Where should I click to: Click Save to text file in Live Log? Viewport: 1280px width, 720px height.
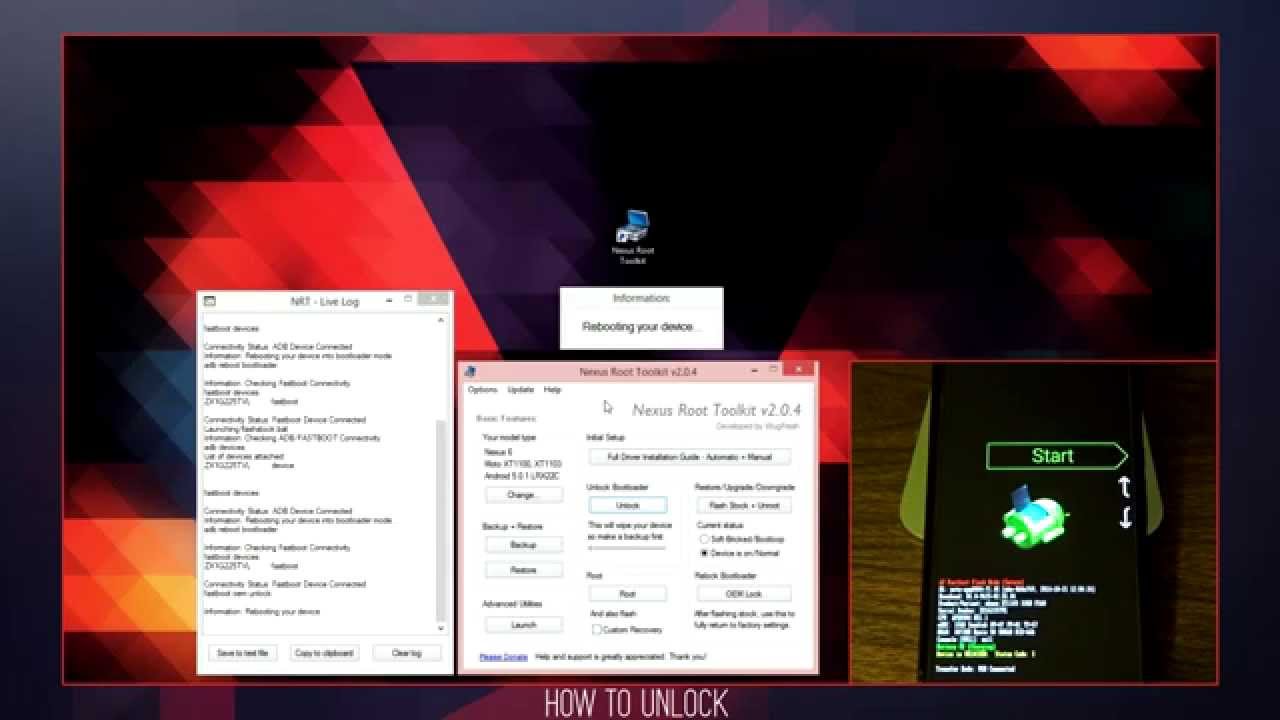pyautogui.click(x=243, y=653)
